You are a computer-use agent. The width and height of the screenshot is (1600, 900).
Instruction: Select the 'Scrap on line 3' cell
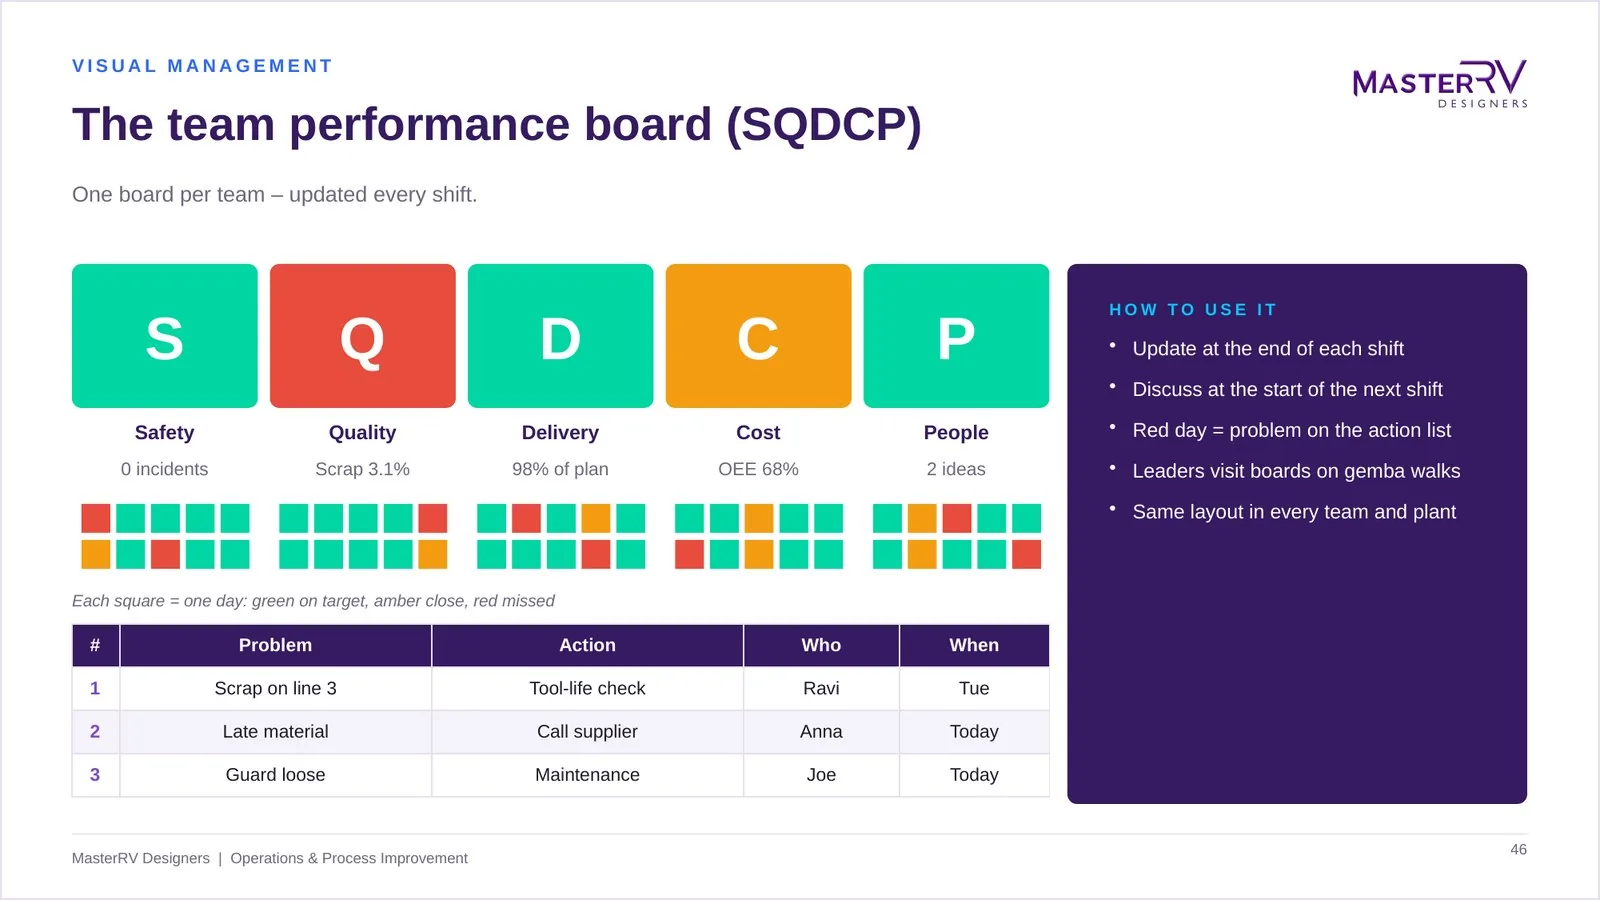276,689
